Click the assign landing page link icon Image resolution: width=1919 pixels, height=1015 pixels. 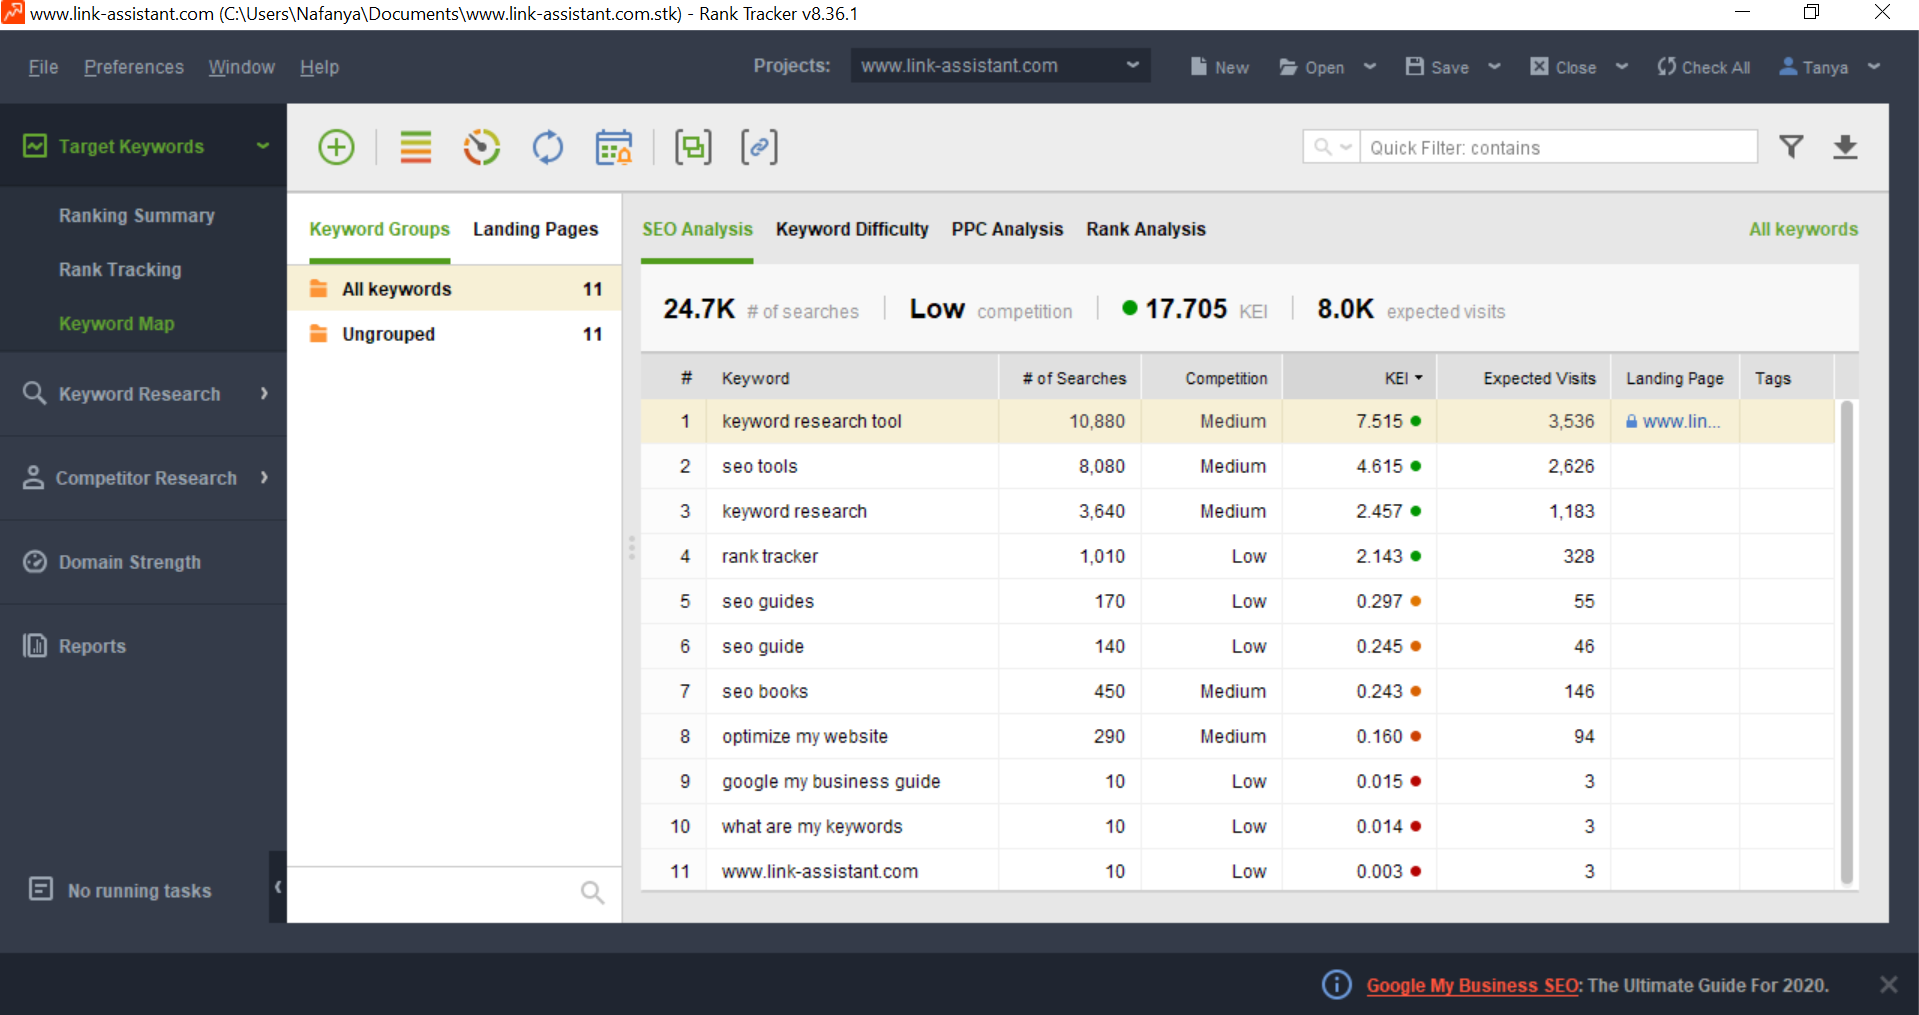pyautogui.click(x=759, y=147)
